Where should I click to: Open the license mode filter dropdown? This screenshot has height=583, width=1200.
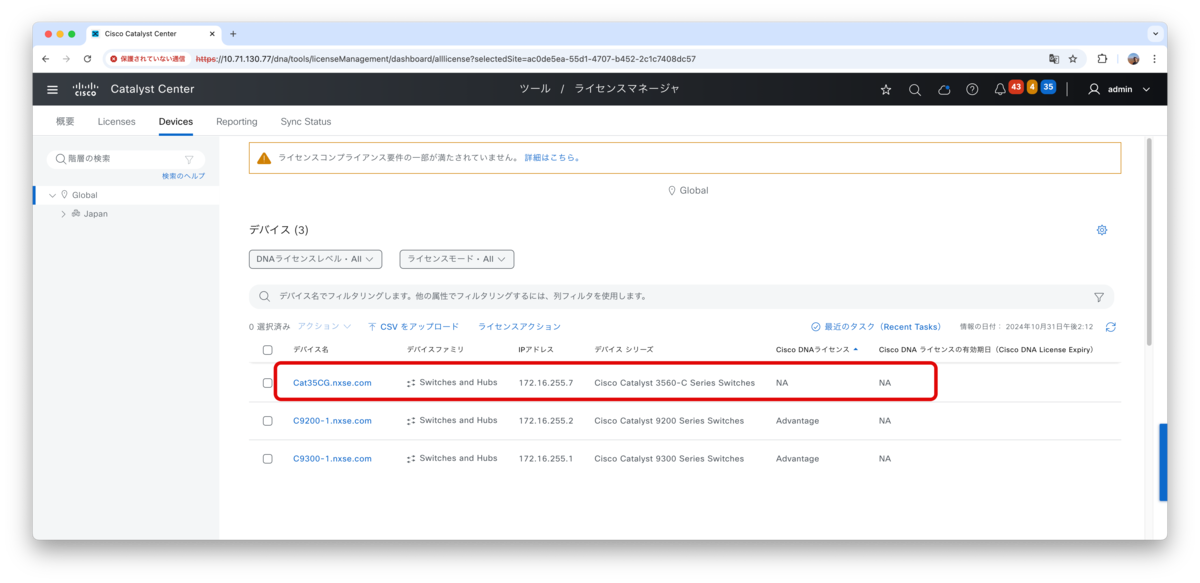pos(457,259)
